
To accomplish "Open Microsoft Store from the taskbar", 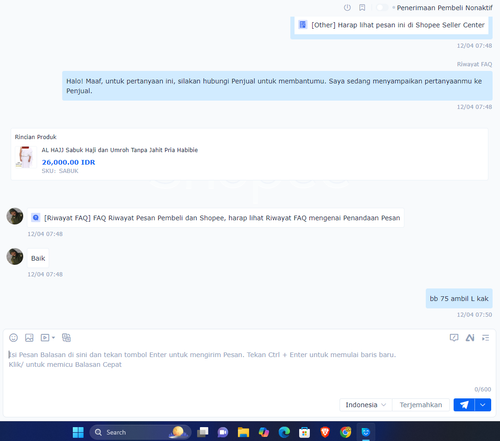I will 305,432.
